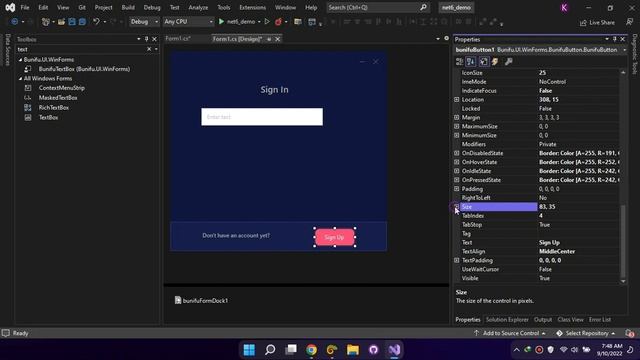Open Google Chrome from taskbar
This screenshot has height=360, width=640.
[x=311, y=350]
